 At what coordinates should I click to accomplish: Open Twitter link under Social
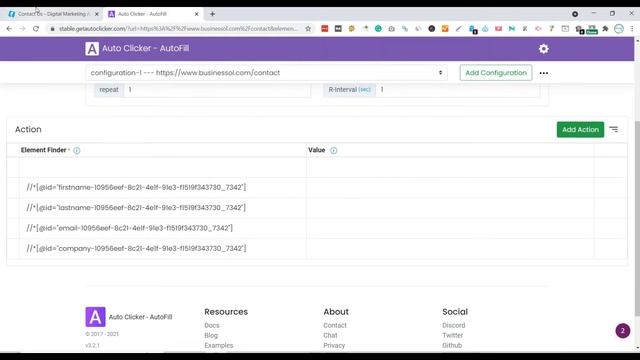click(452, 335)
